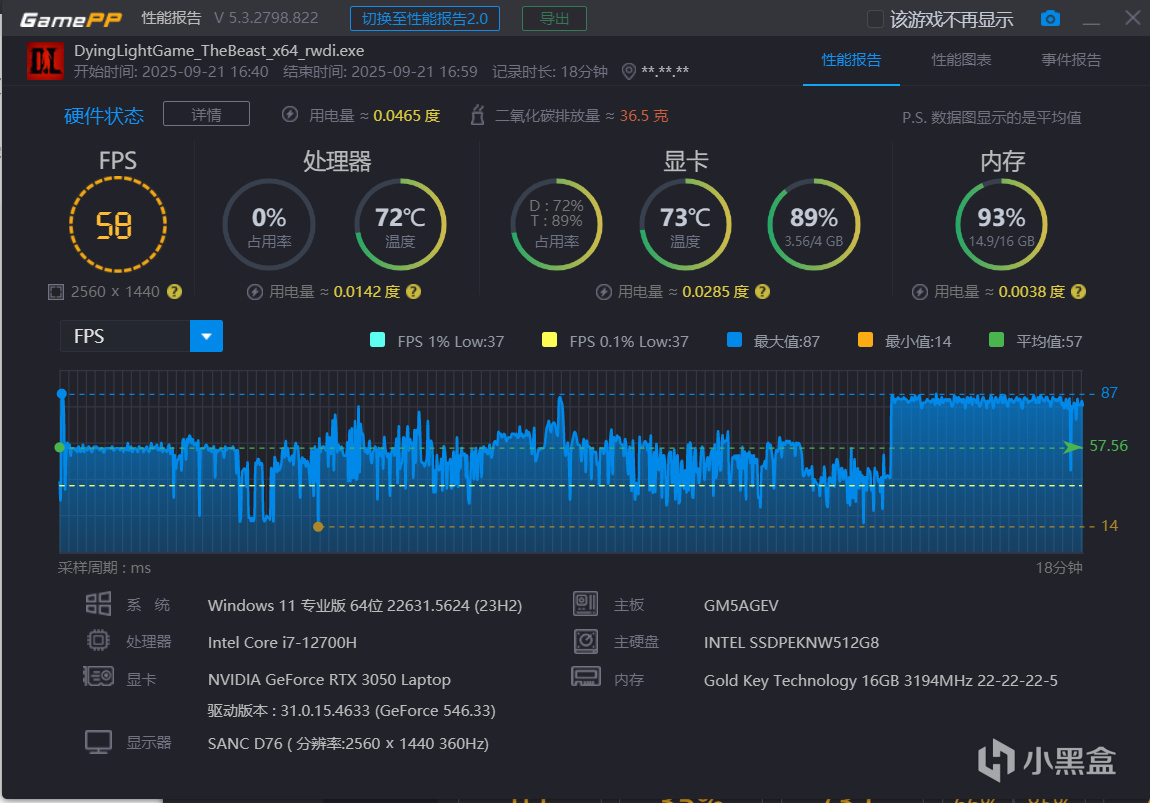The image size is (1150, 803).
Task: Click 记录时长: 18分钟 text
Action: pyautogui.click(x=550, y=72)
